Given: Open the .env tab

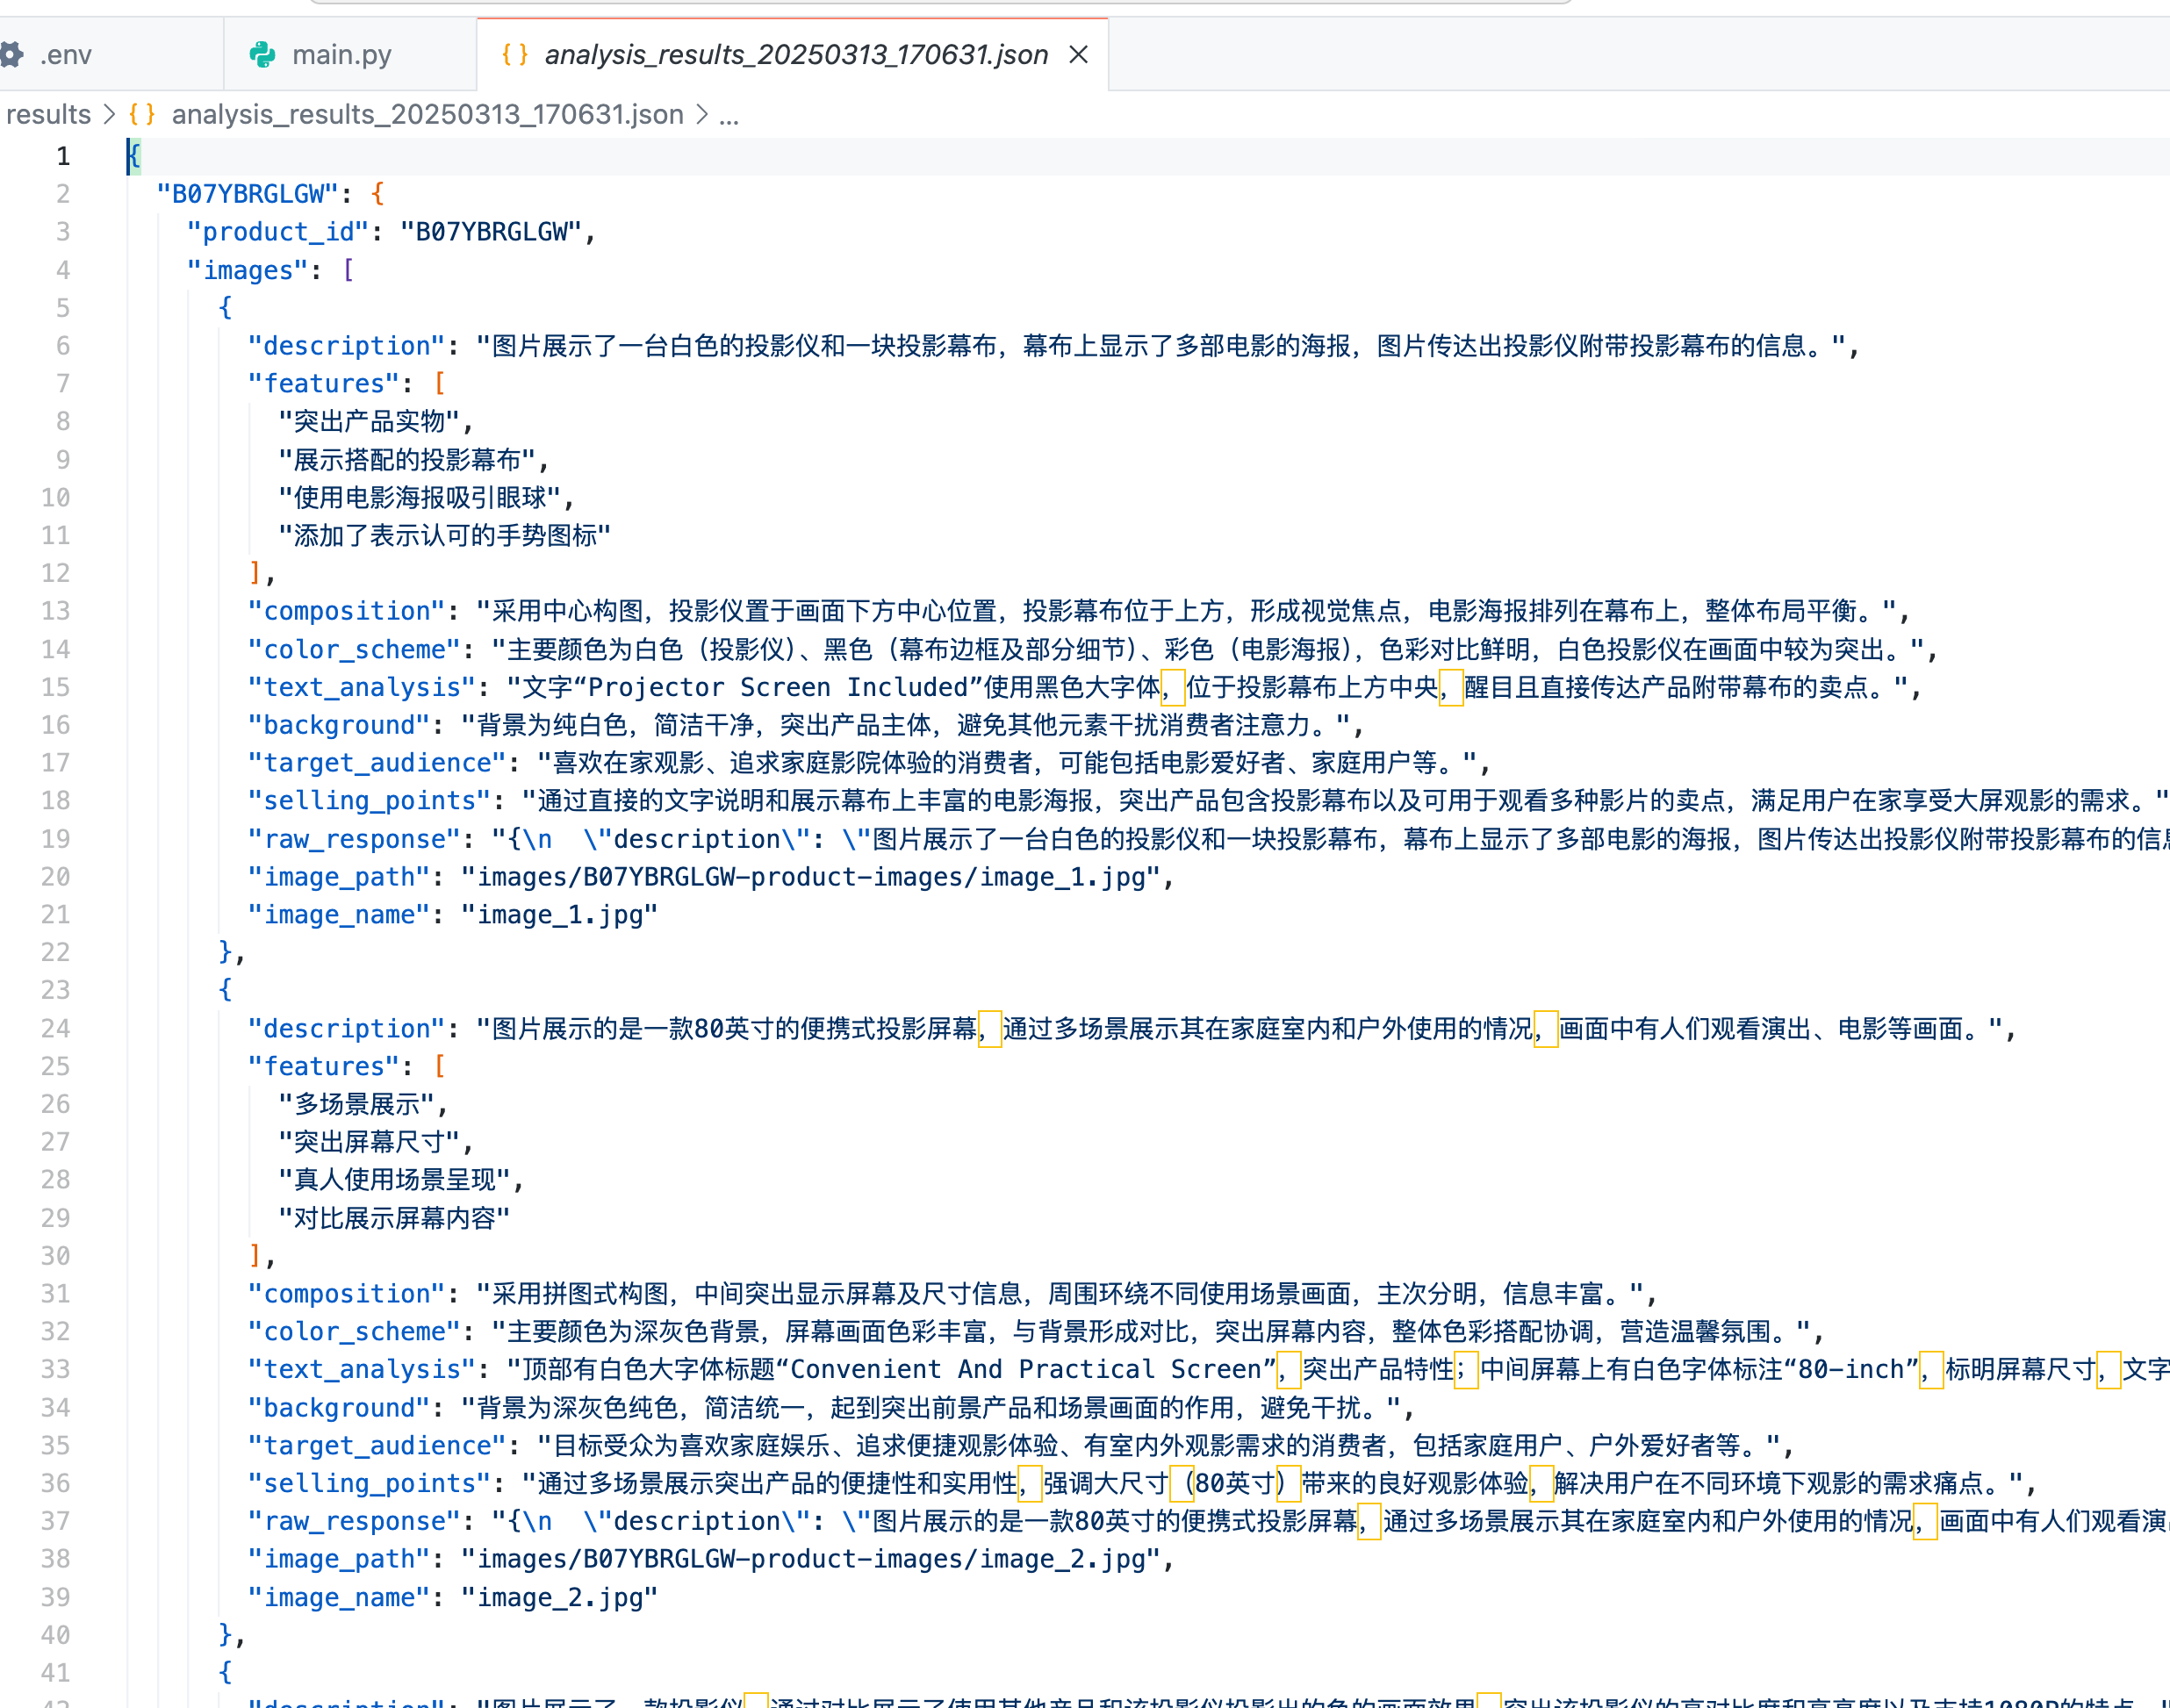Looking at the screenshot, I should (x=66, y=54).
